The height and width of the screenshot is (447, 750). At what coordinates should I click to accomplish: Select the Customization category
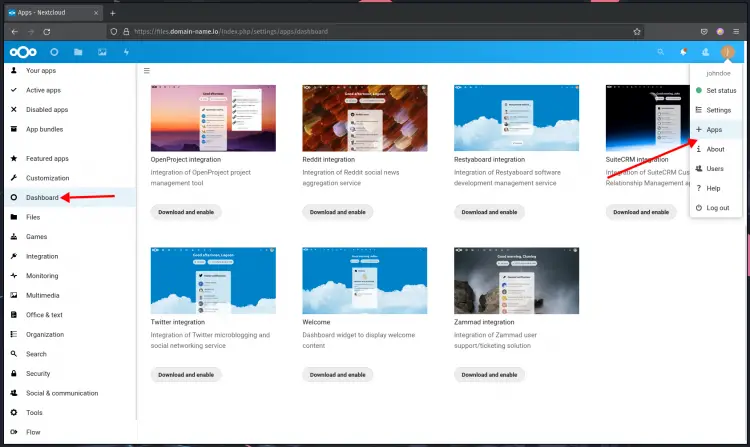70,178
